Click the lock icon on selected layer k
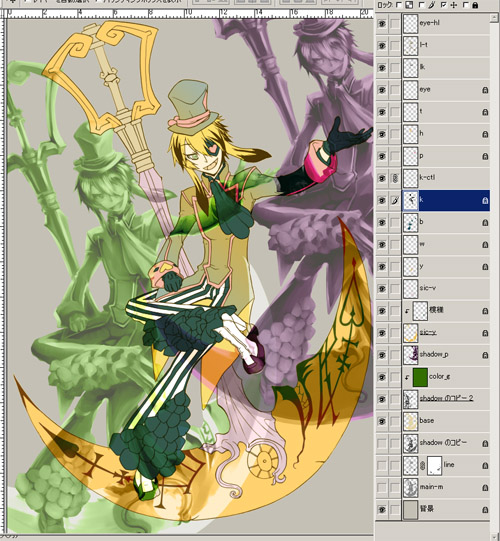Image resolution: width=500 pixels, height=541 pixels. coord(485,200)
